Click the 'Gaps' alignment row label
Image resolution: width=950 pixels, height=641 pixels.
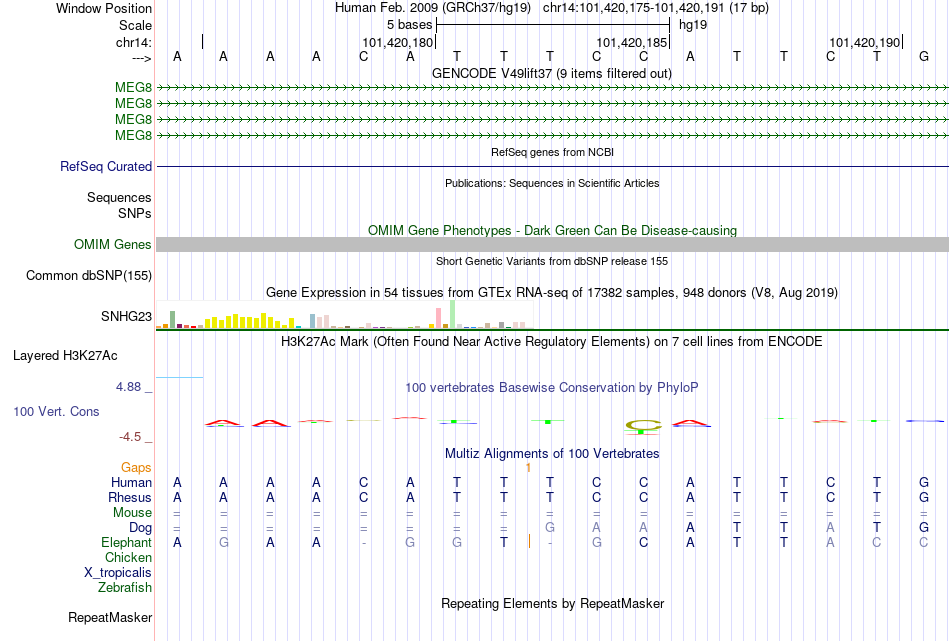click(x=136, y=467)
